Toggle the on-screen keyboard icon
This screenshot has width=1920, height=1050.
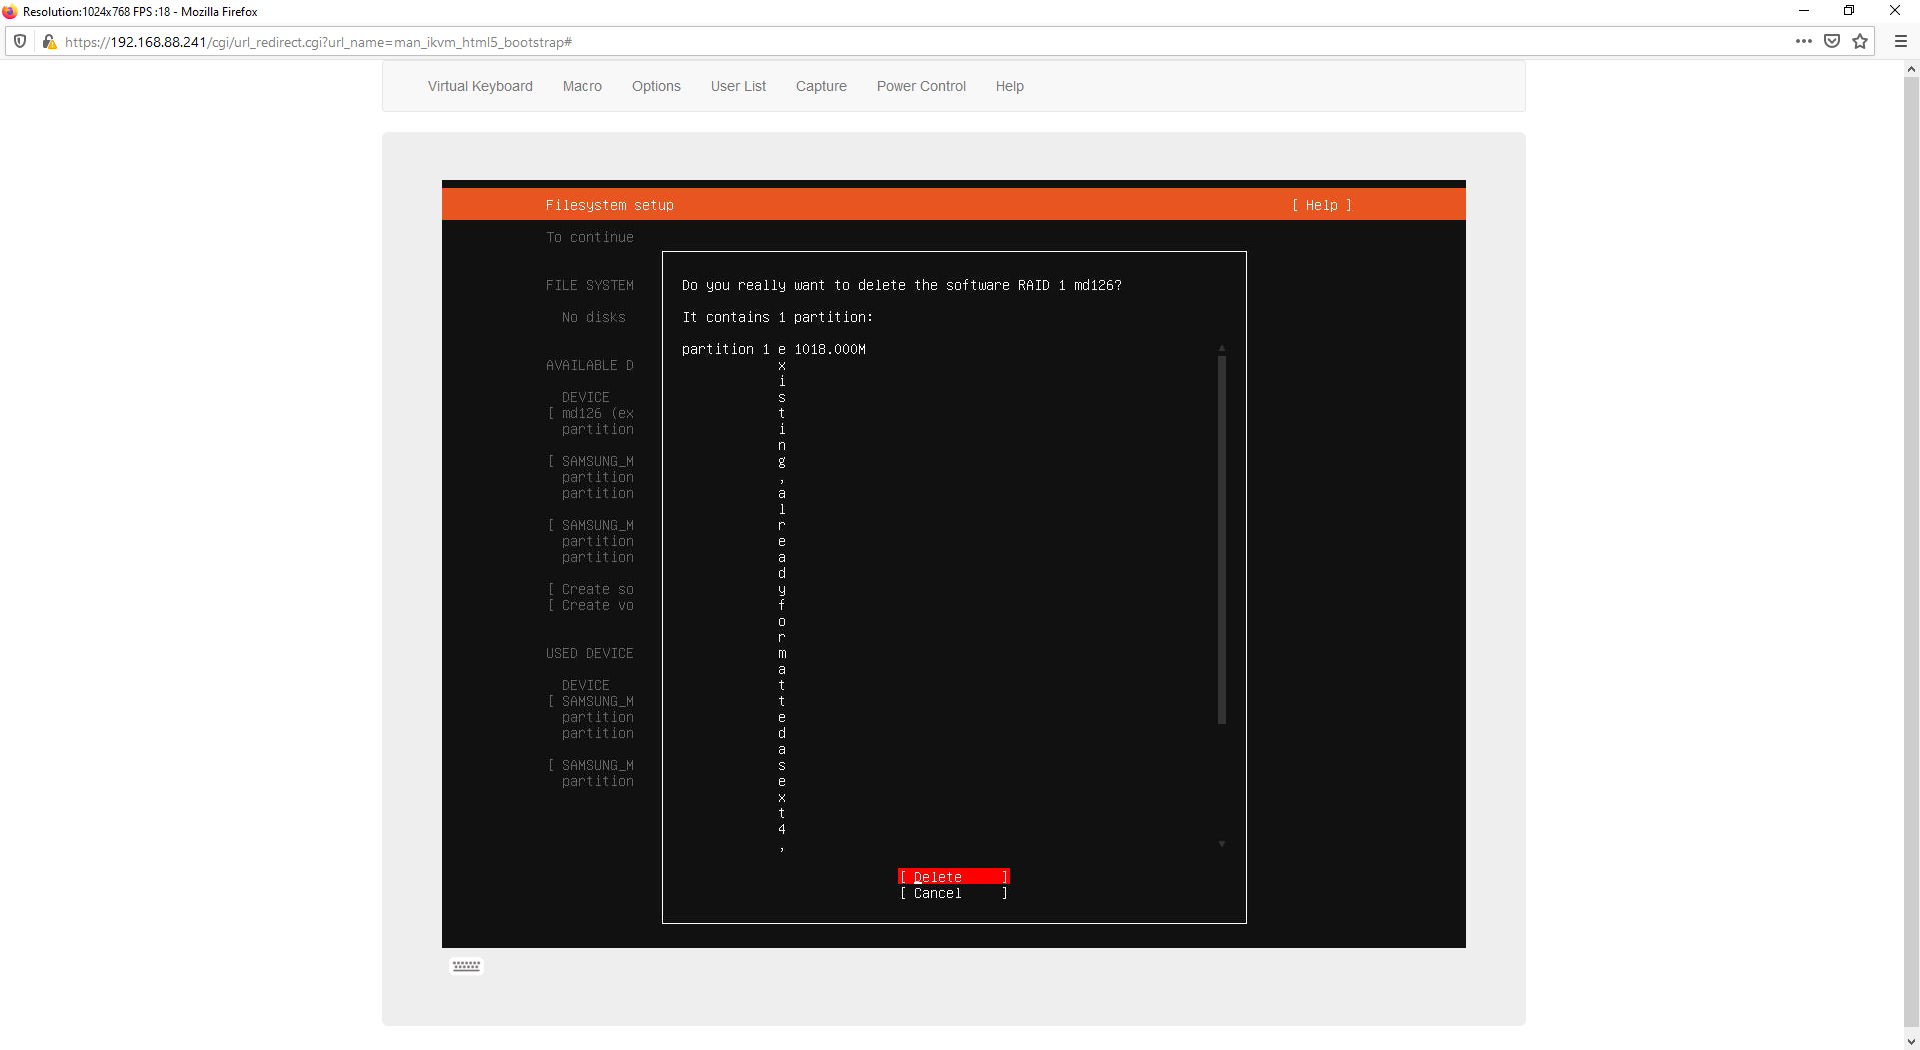coord(466,966)
